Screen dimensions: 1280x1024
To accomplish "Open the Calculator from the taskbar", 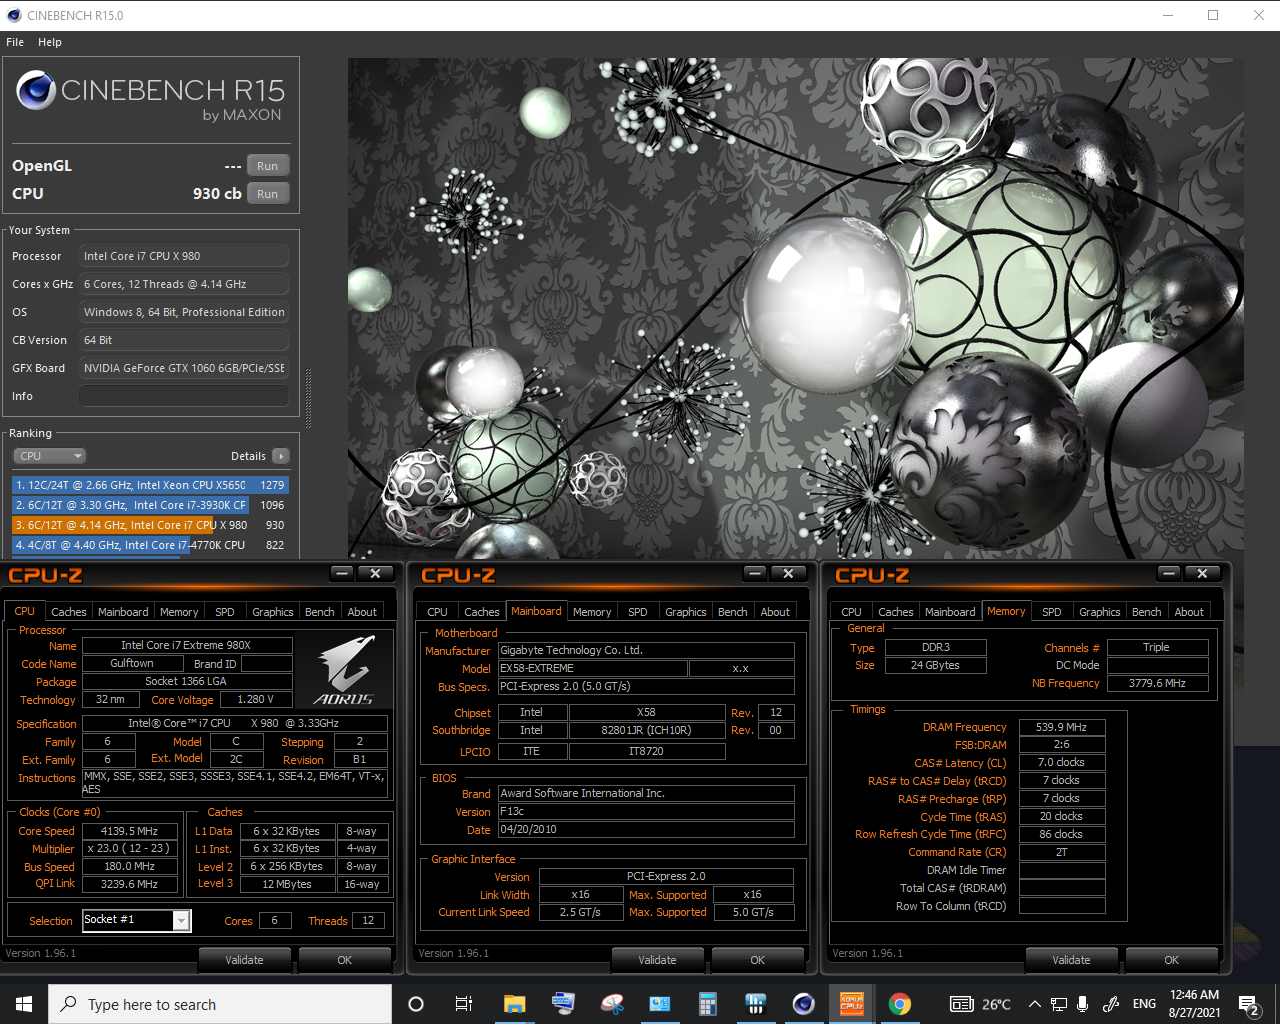I will (x=708, y=1004).
